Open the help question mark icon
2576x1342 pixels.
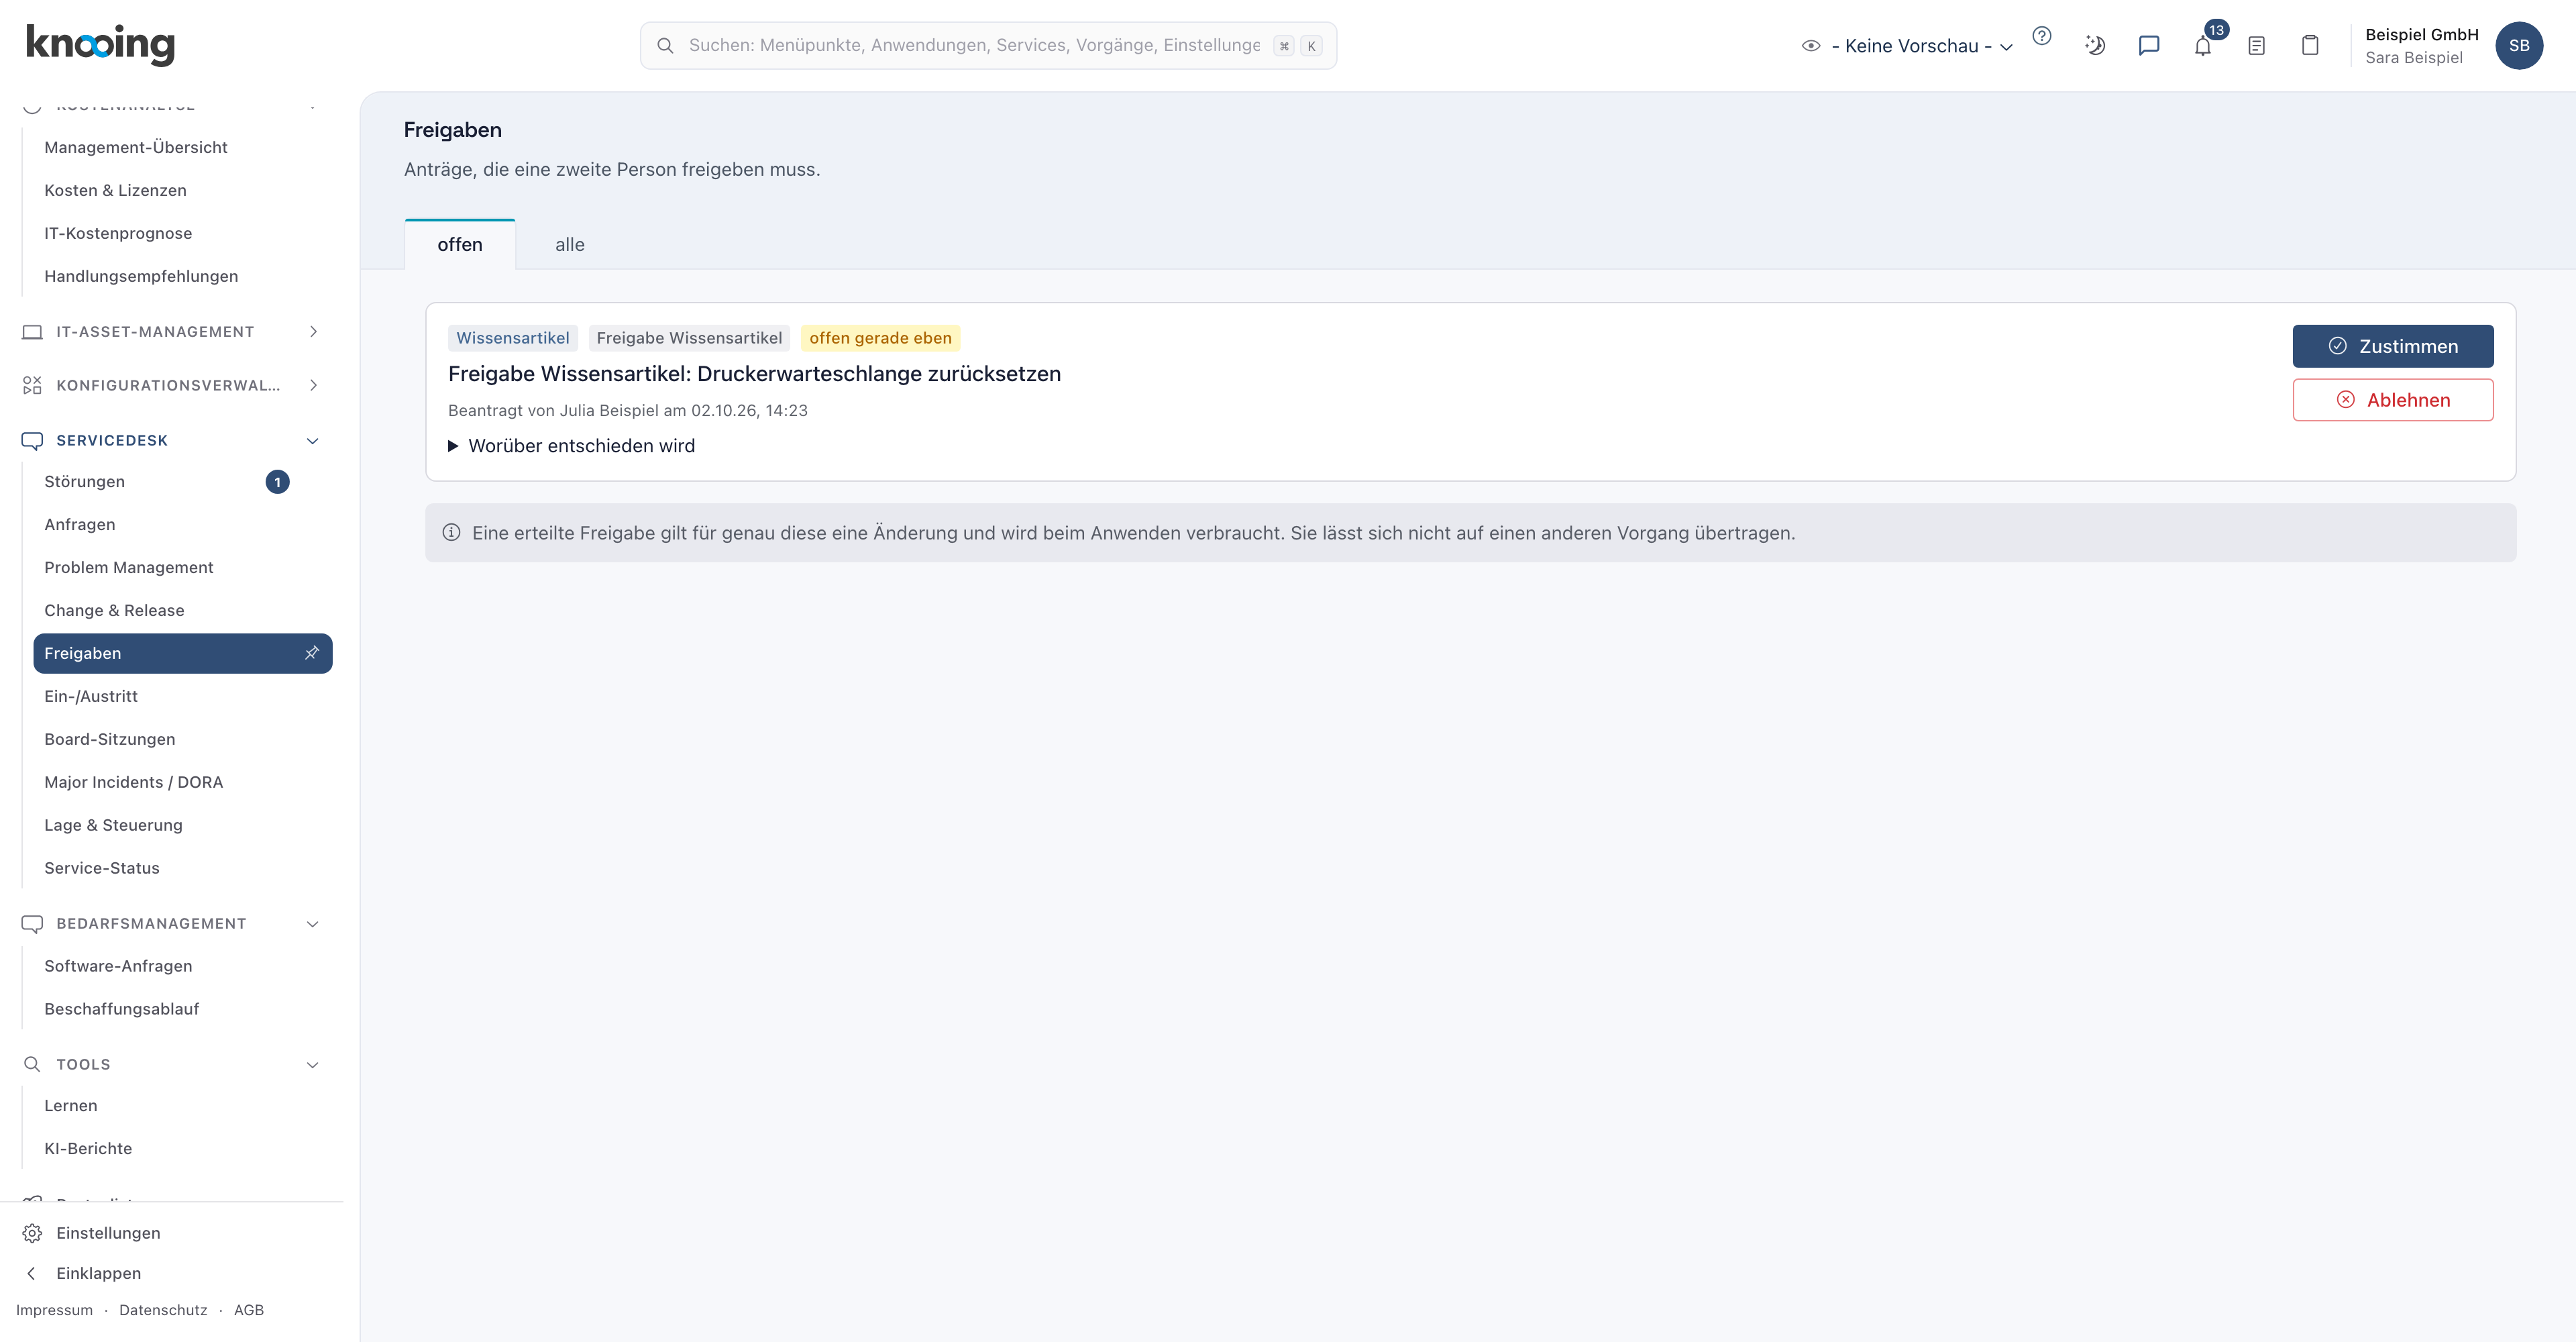tap(2042, 37)
